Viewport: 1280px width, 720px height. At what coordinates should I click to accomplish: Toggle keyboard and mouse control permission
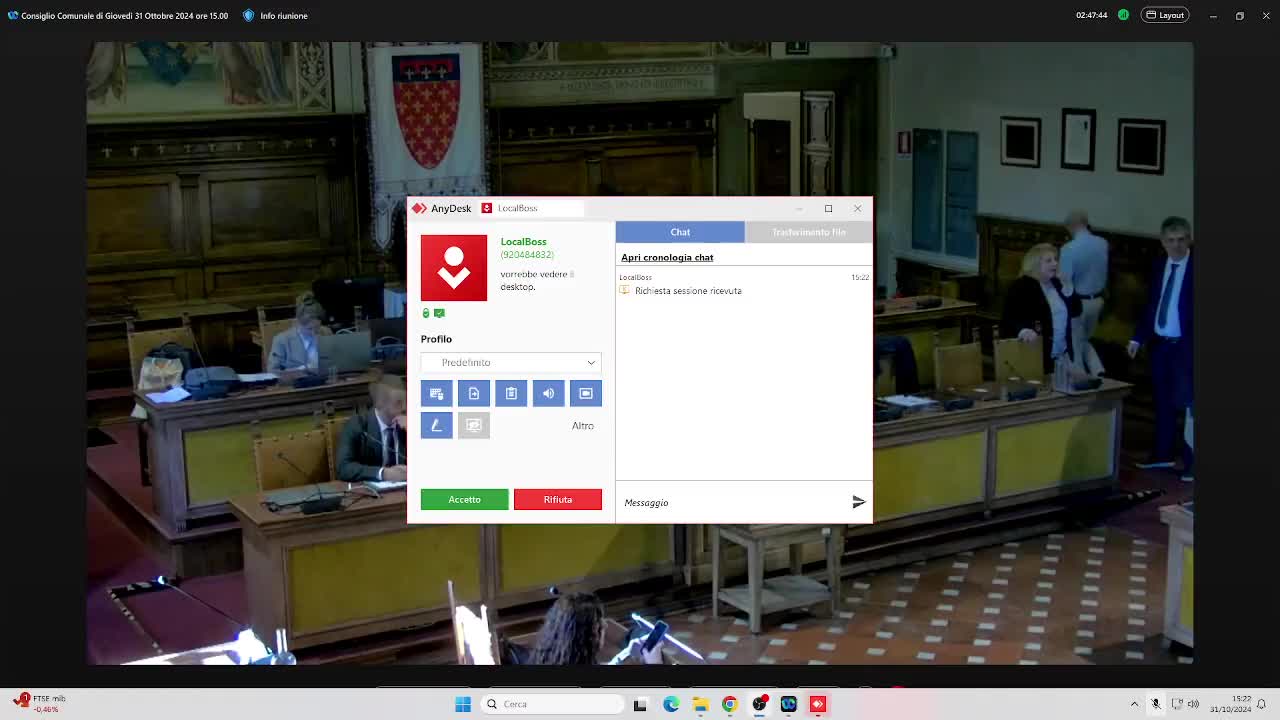(436, 393)
